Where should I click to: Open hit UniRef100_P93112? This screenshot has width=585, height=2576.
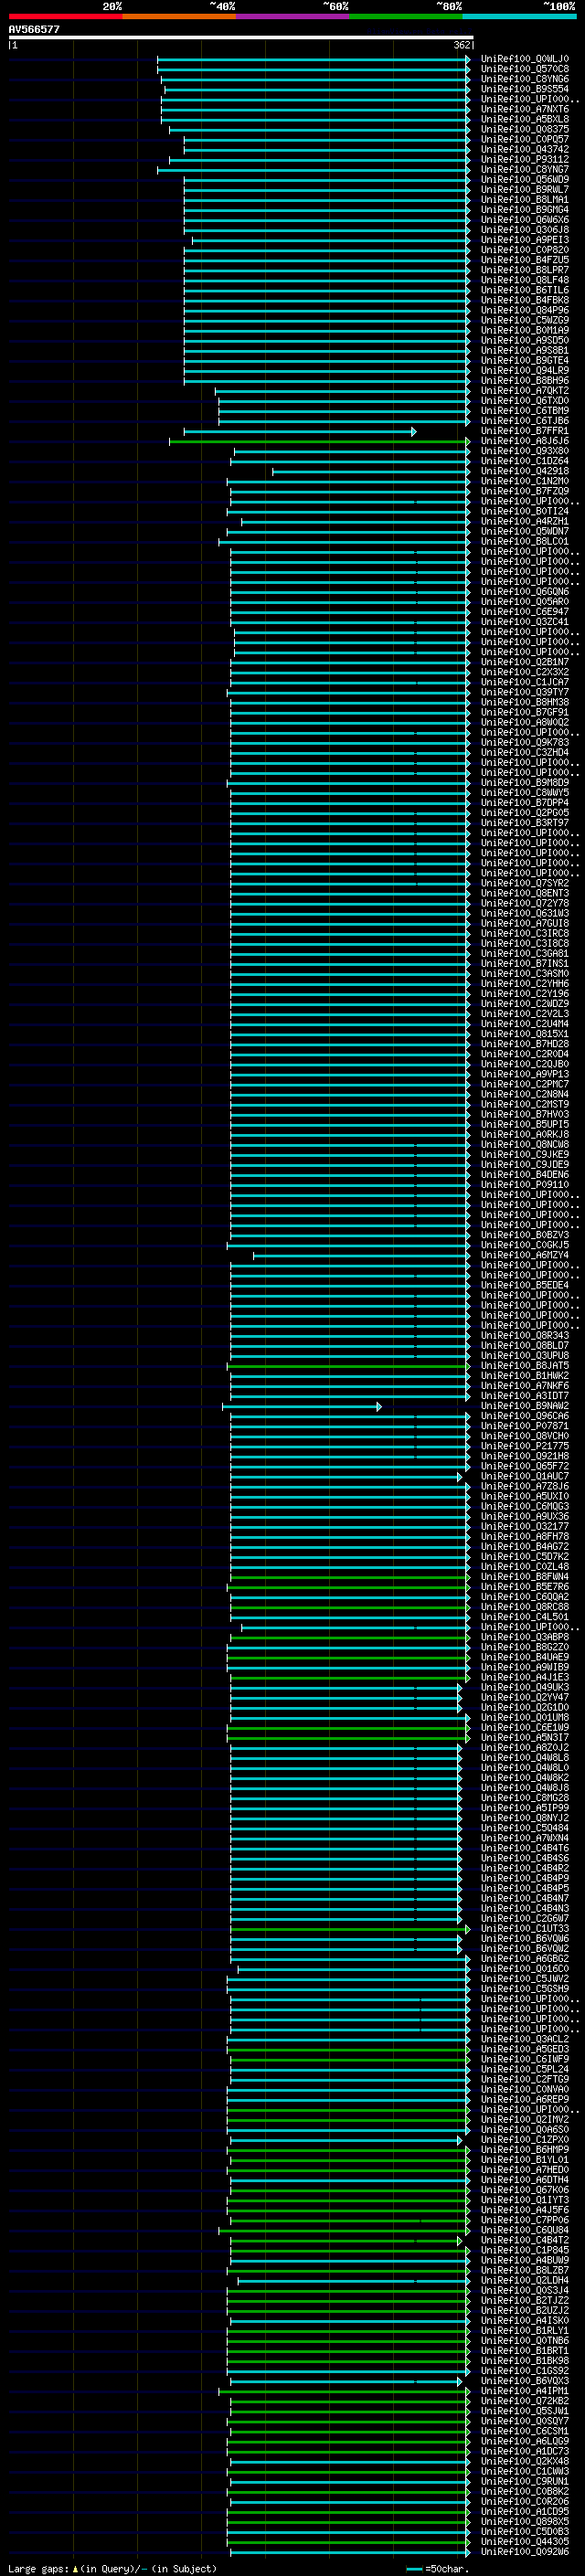tap(525, 160)
